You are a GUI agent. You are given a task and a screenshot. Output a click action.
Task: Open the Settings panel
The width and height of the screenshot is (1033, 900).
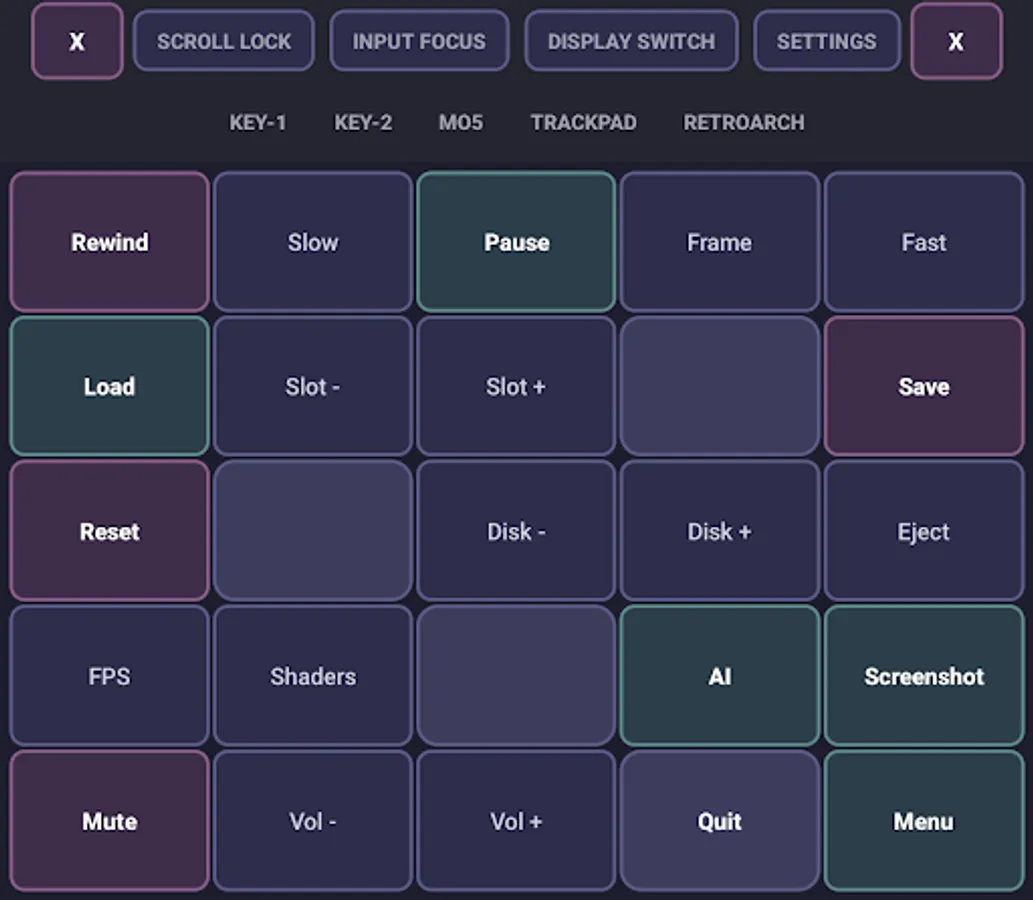(x=827, y=41)
